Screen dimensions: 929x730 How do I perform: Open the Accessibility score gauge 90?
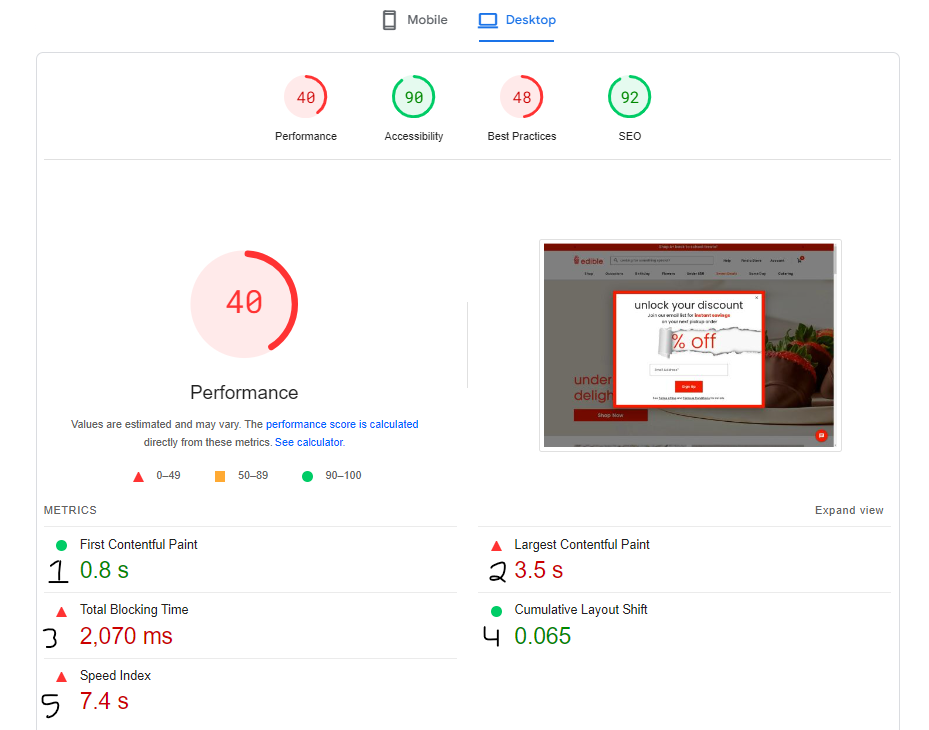[414, 97]
